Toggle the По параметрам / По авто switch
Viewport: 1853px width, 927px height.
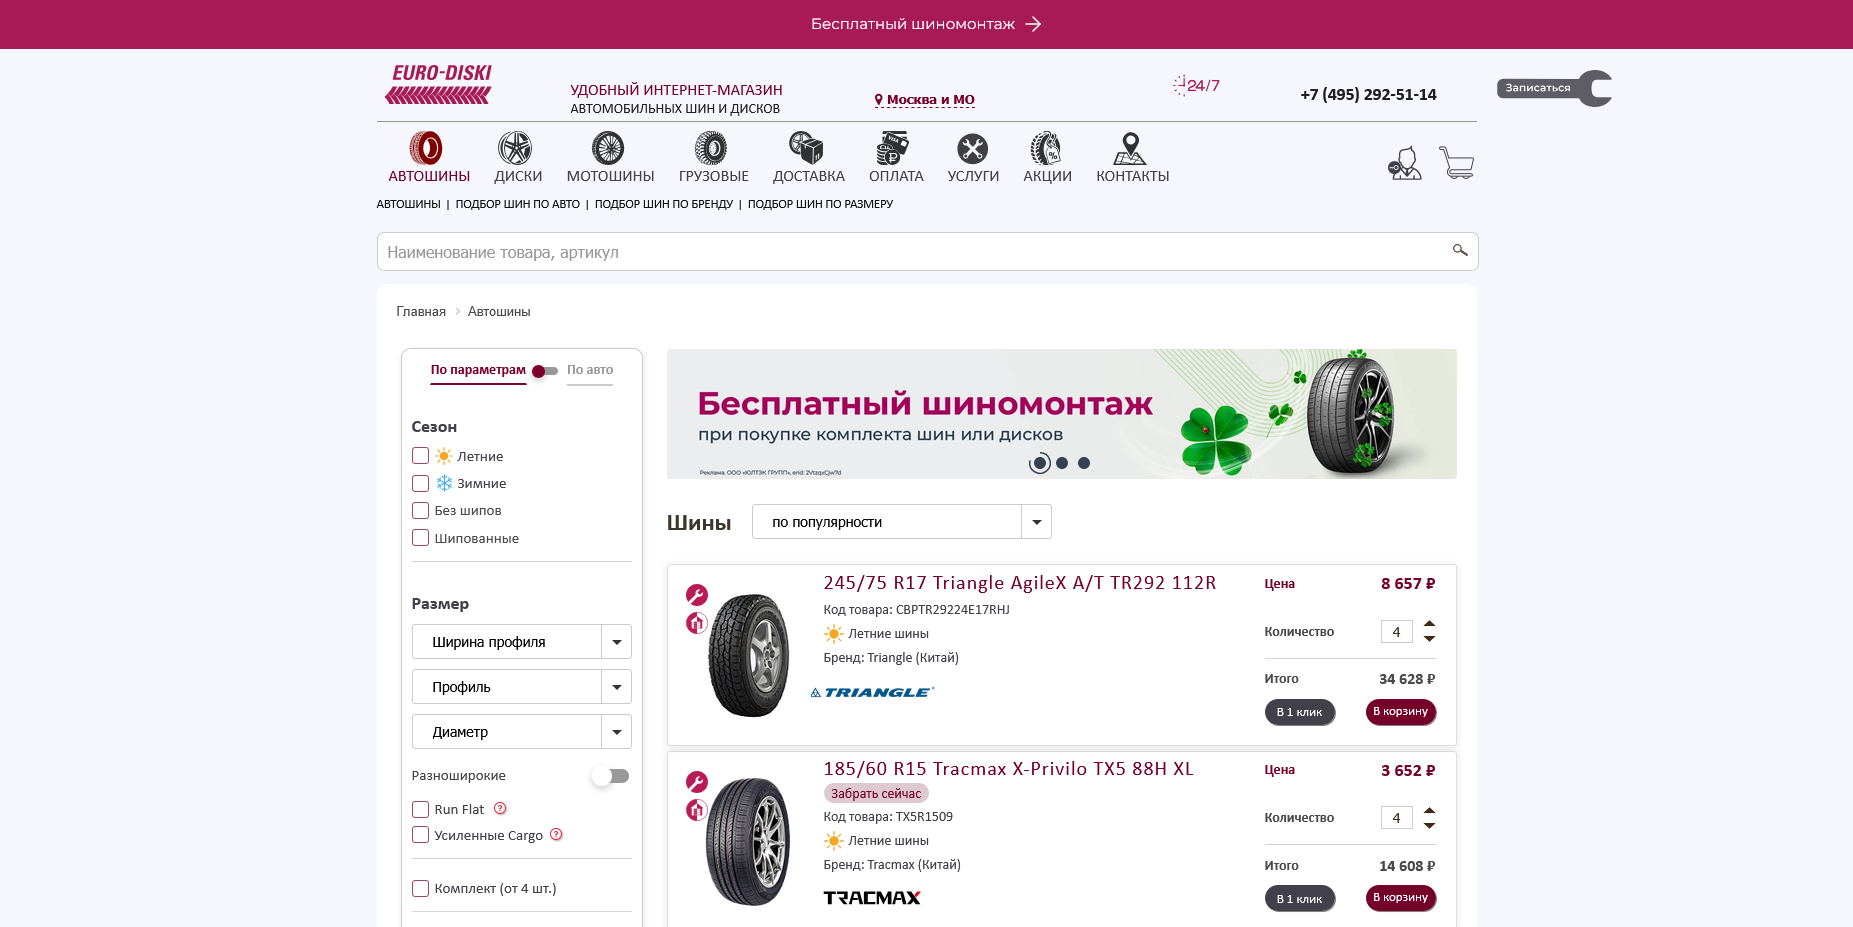545,371
